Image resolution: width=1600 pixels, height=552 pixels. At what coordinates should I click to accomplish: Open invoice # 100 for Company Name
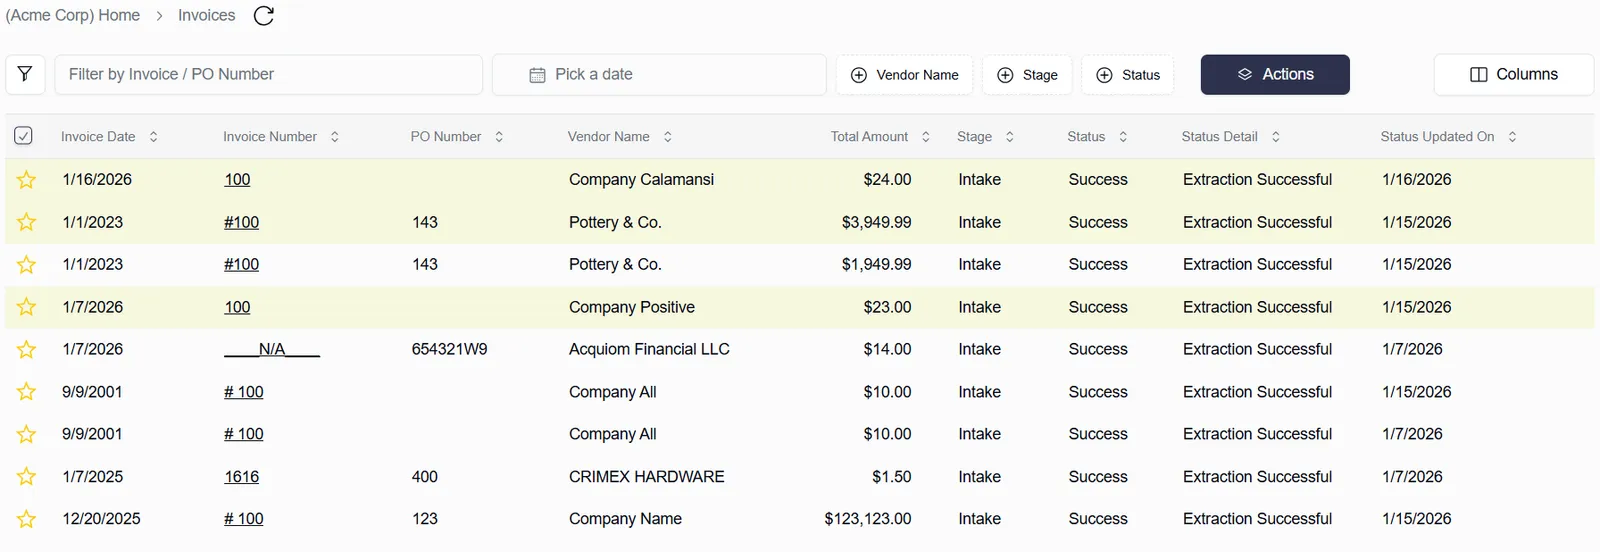click(244, 519)
